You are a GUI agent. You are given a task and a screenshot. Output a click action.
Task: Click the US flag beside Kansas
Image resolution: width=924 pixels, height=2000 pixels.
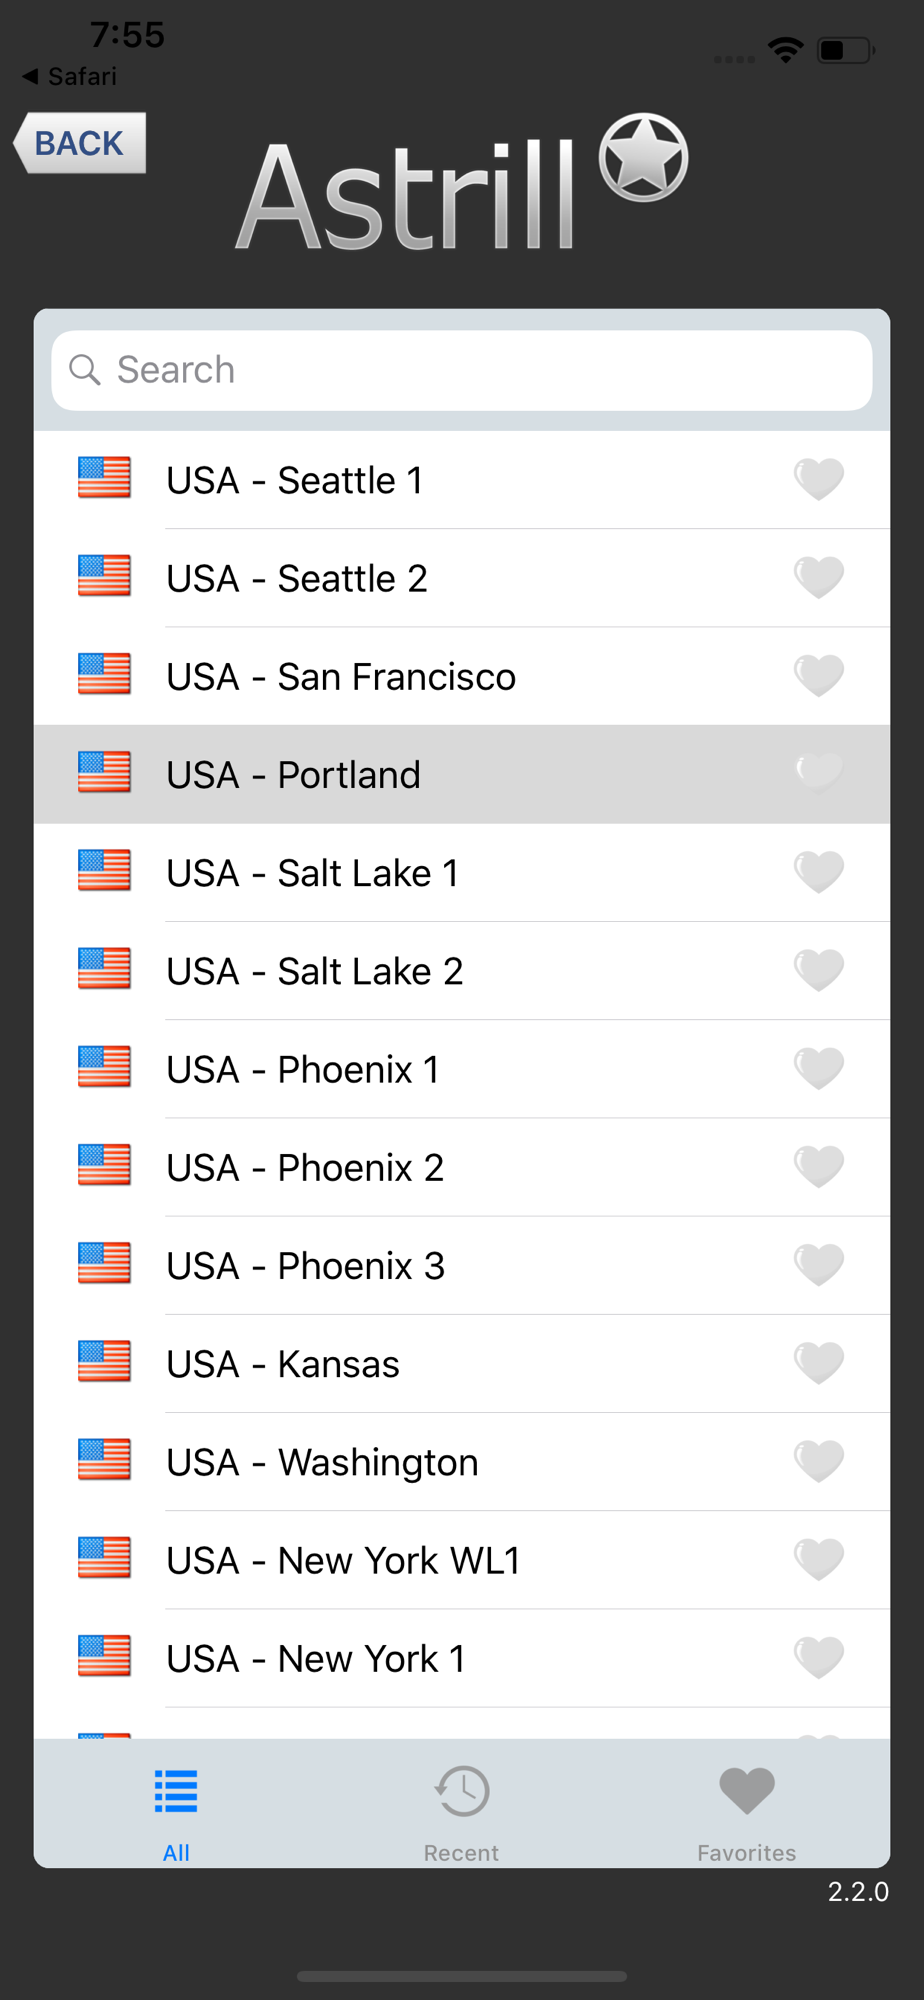click(104, 1361)
